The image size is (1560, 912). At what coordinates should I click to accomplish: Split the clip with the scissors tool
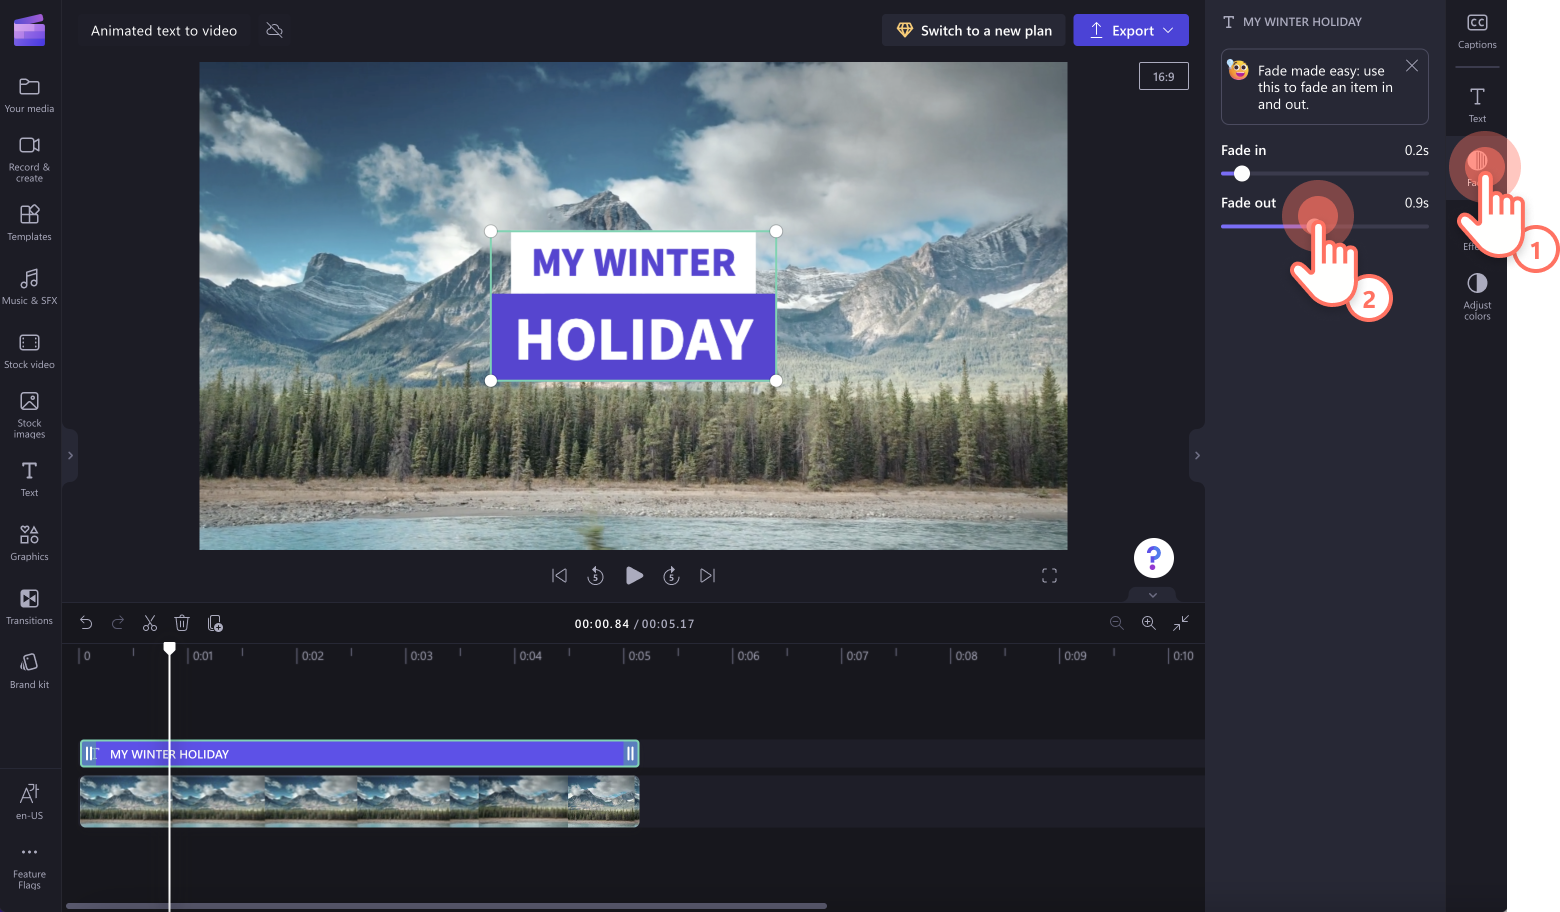[x=149, y=623]
